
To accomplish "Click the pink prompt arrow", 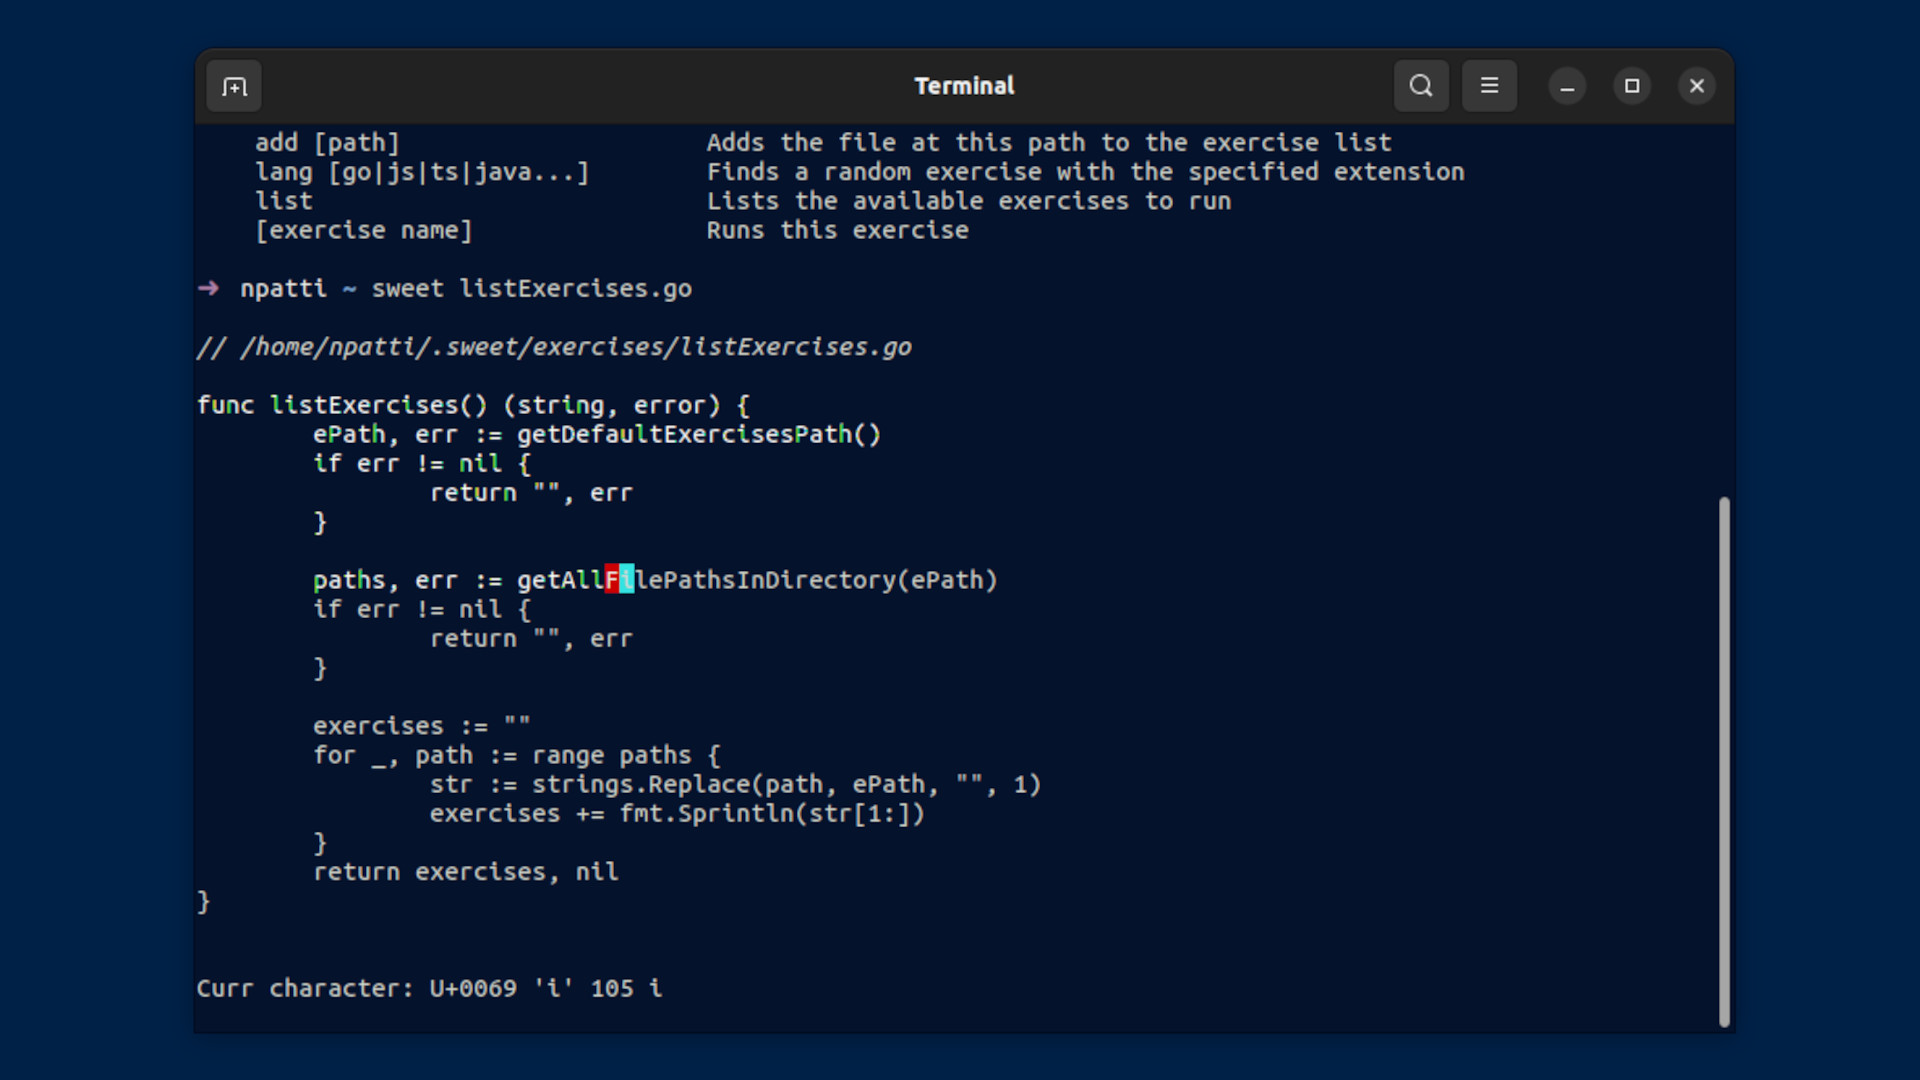I will pos(208,289).
